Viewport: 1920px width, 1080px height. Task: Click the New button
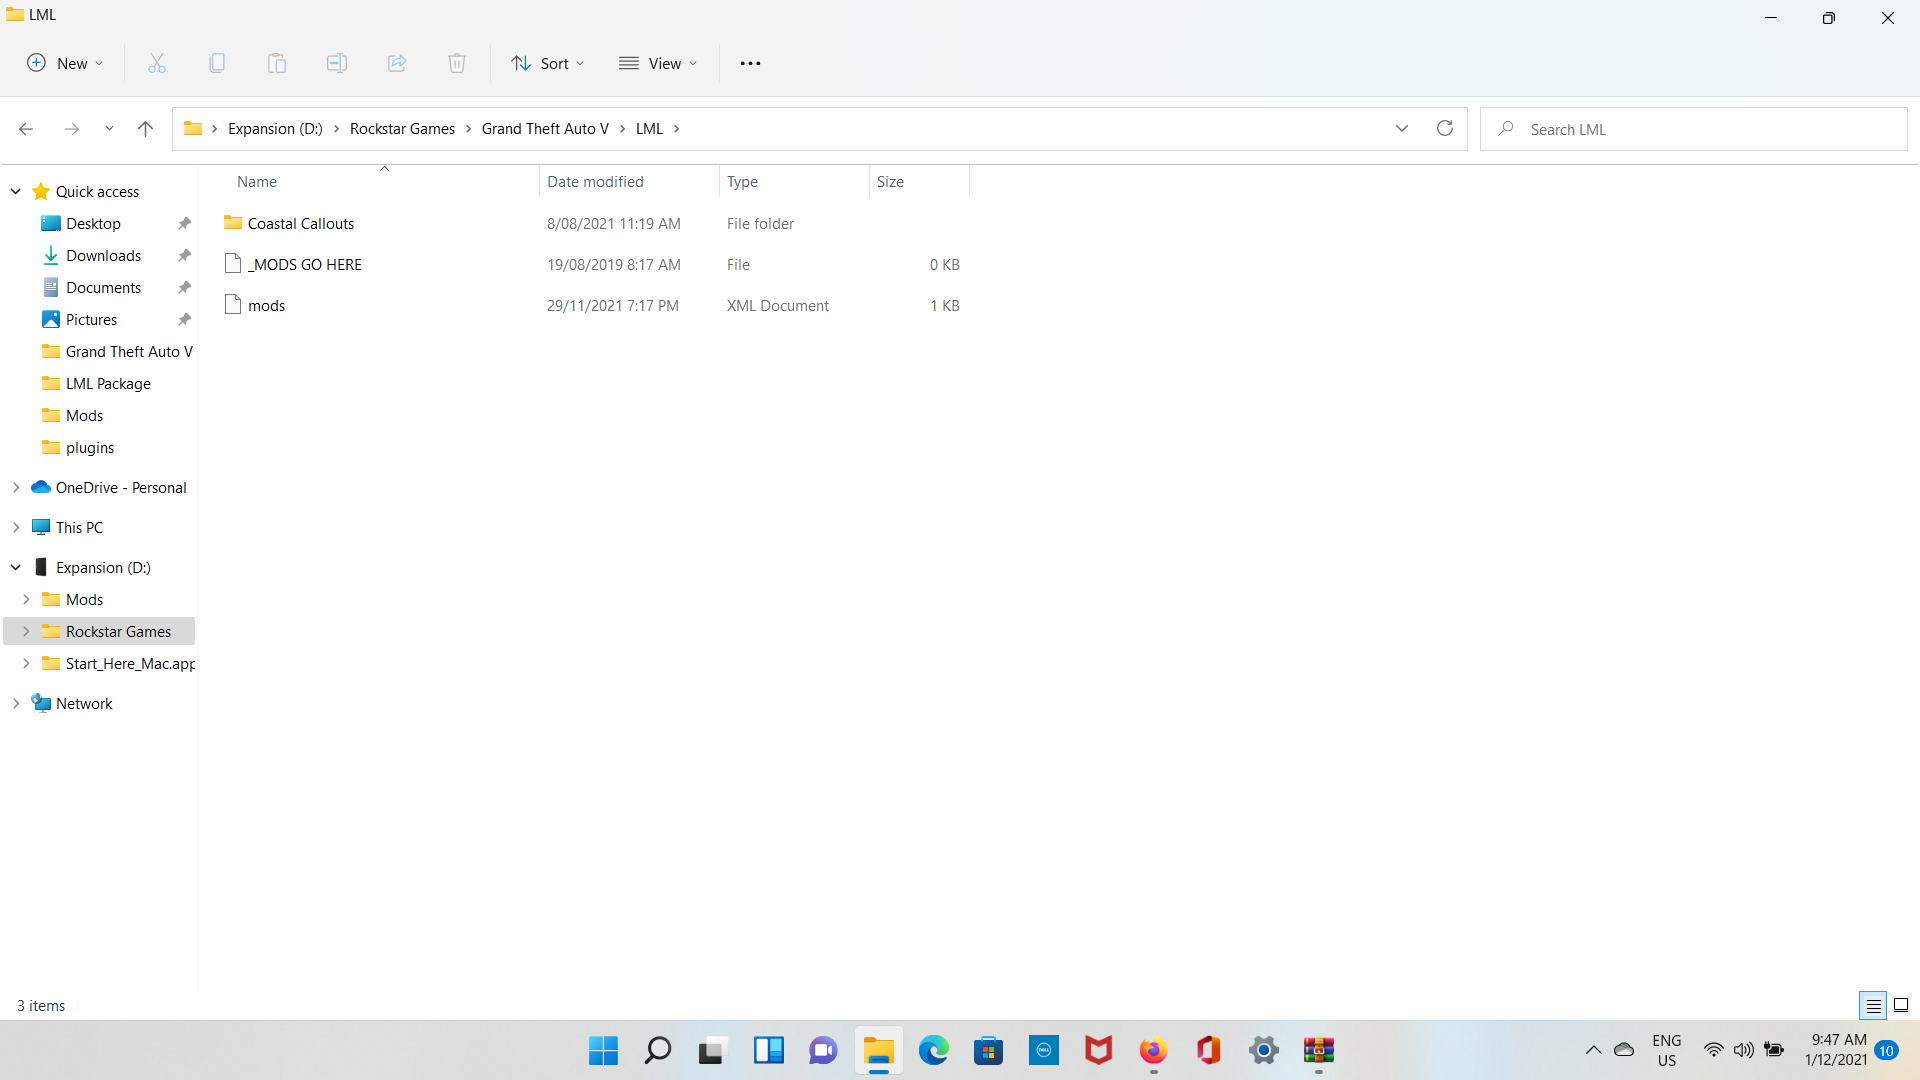[x=65, y=63]
